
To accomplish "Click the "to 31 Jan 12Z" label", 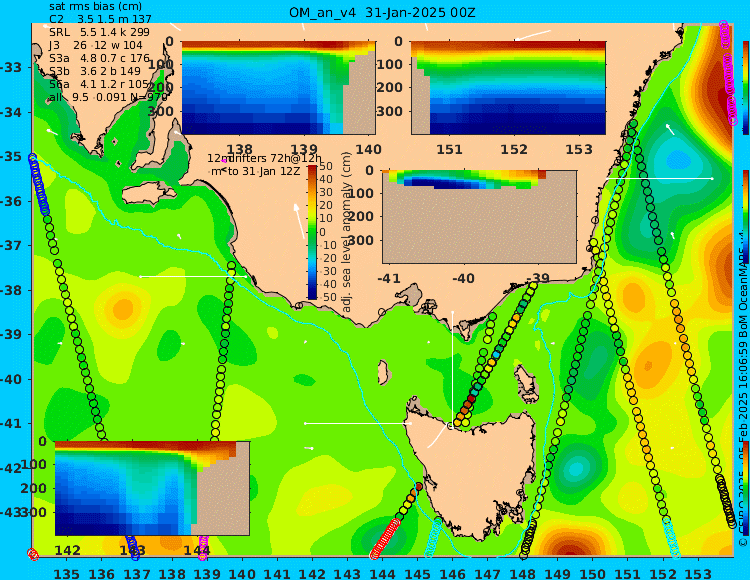I will pos(264,171).
